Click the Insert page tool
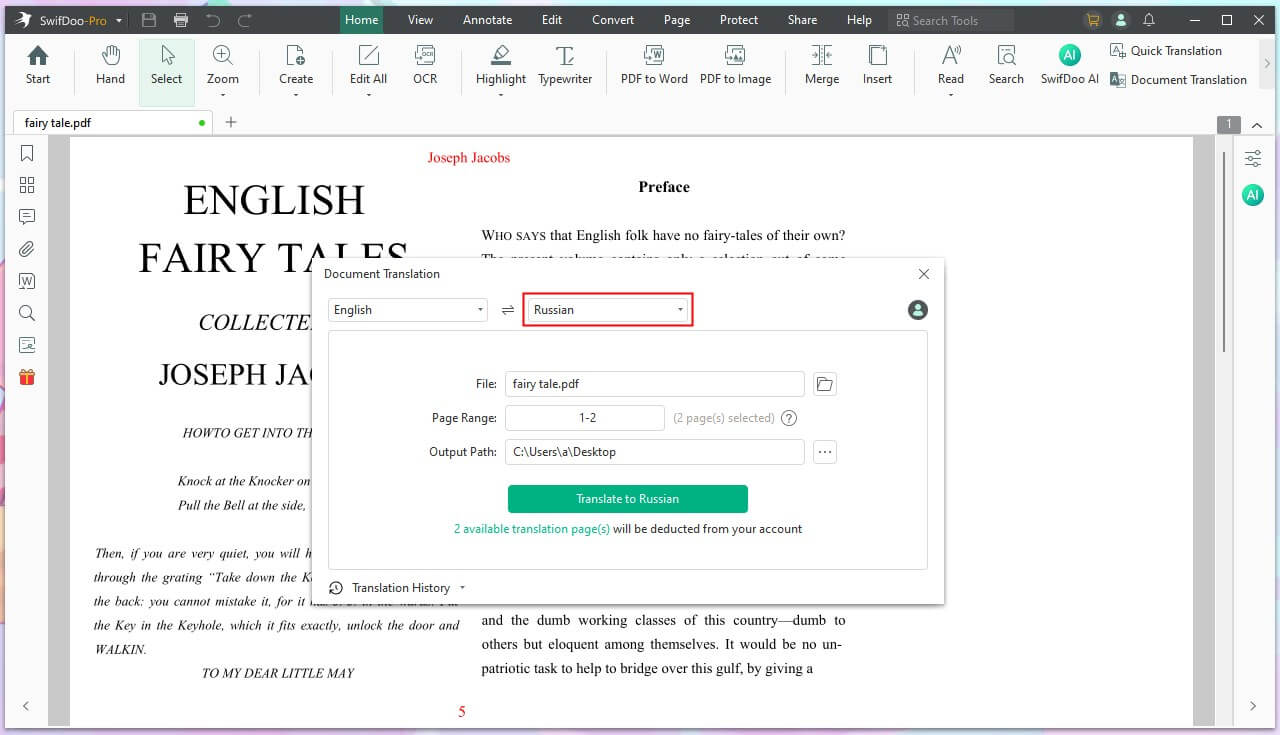The height and width of the screenshot is (735, 1280). point(877,65)
